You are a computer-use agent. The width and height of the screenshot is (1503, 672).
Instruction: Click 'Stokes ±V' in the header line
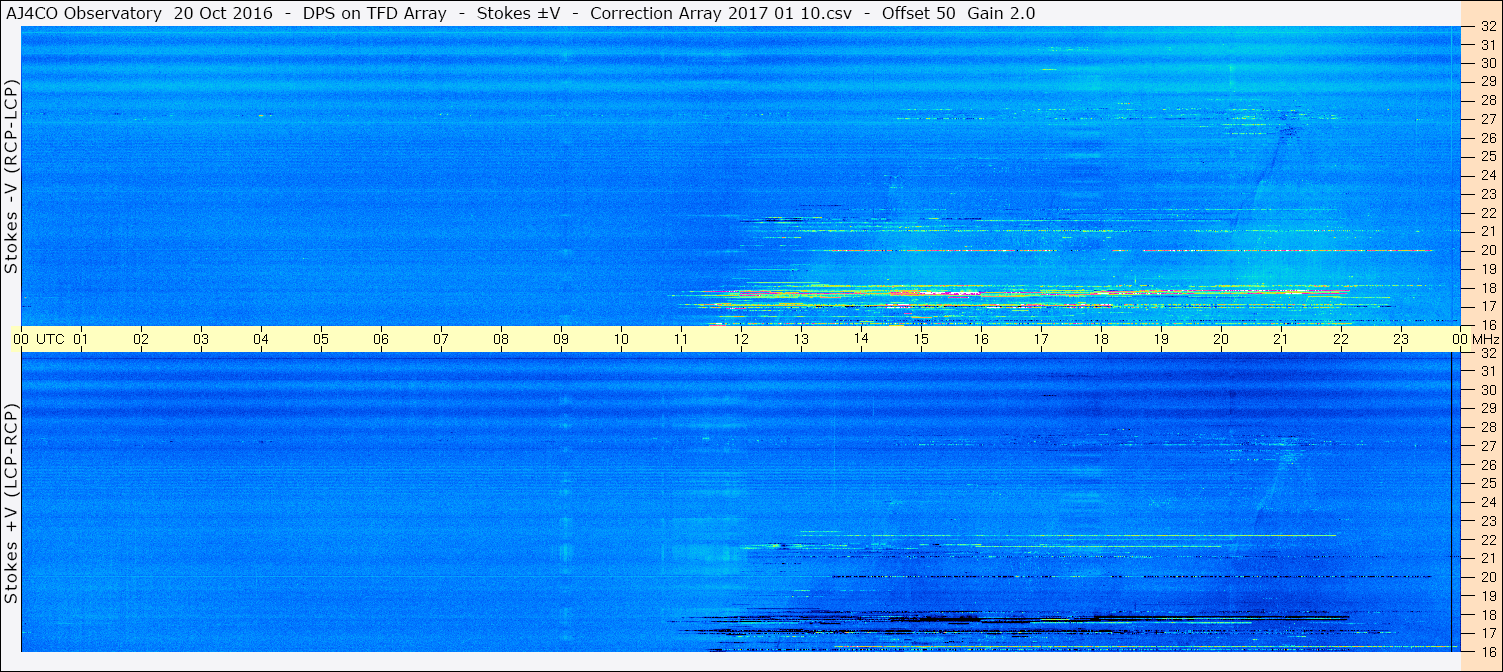coord(518,13)
